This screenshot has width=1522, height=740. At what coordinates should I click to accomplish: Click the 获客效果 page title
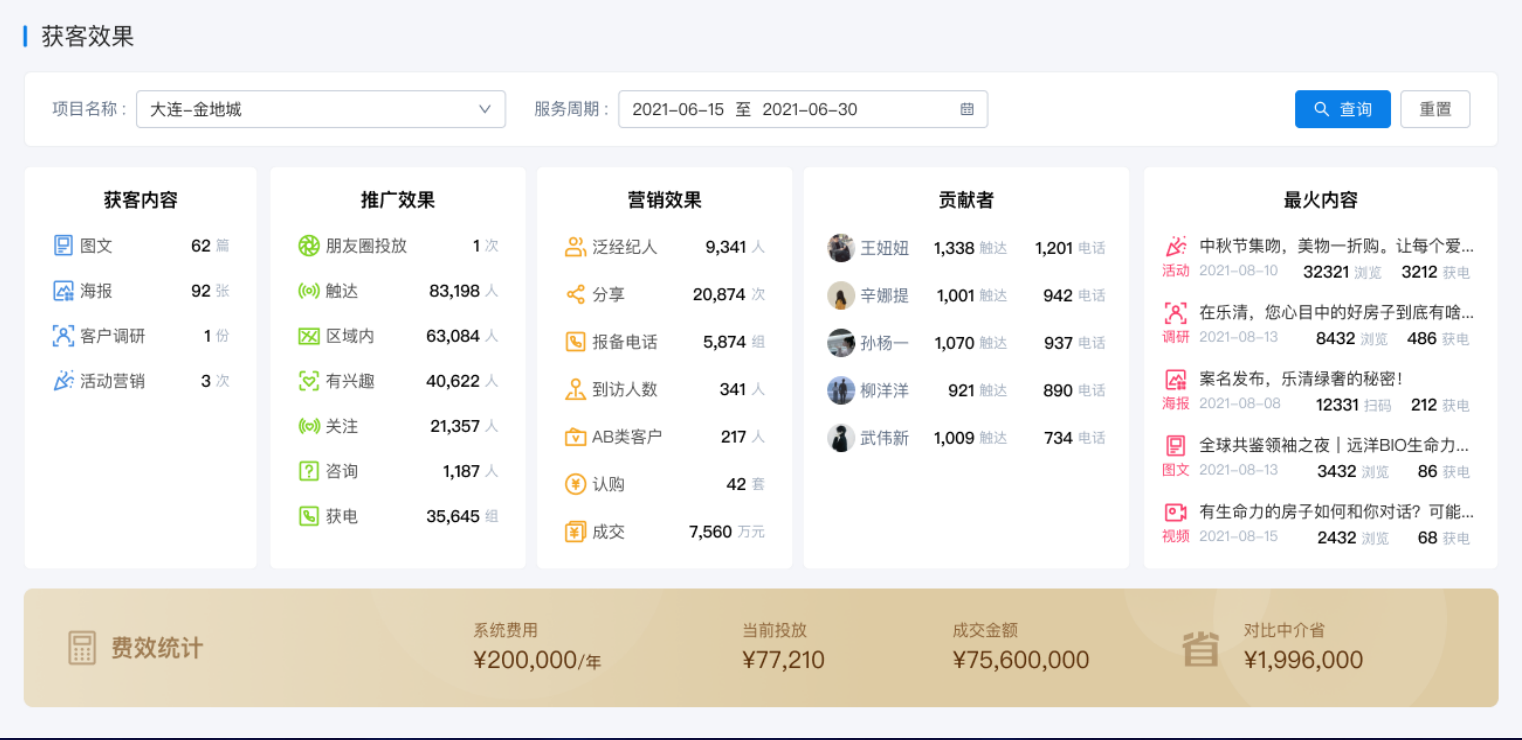(88, 37)
